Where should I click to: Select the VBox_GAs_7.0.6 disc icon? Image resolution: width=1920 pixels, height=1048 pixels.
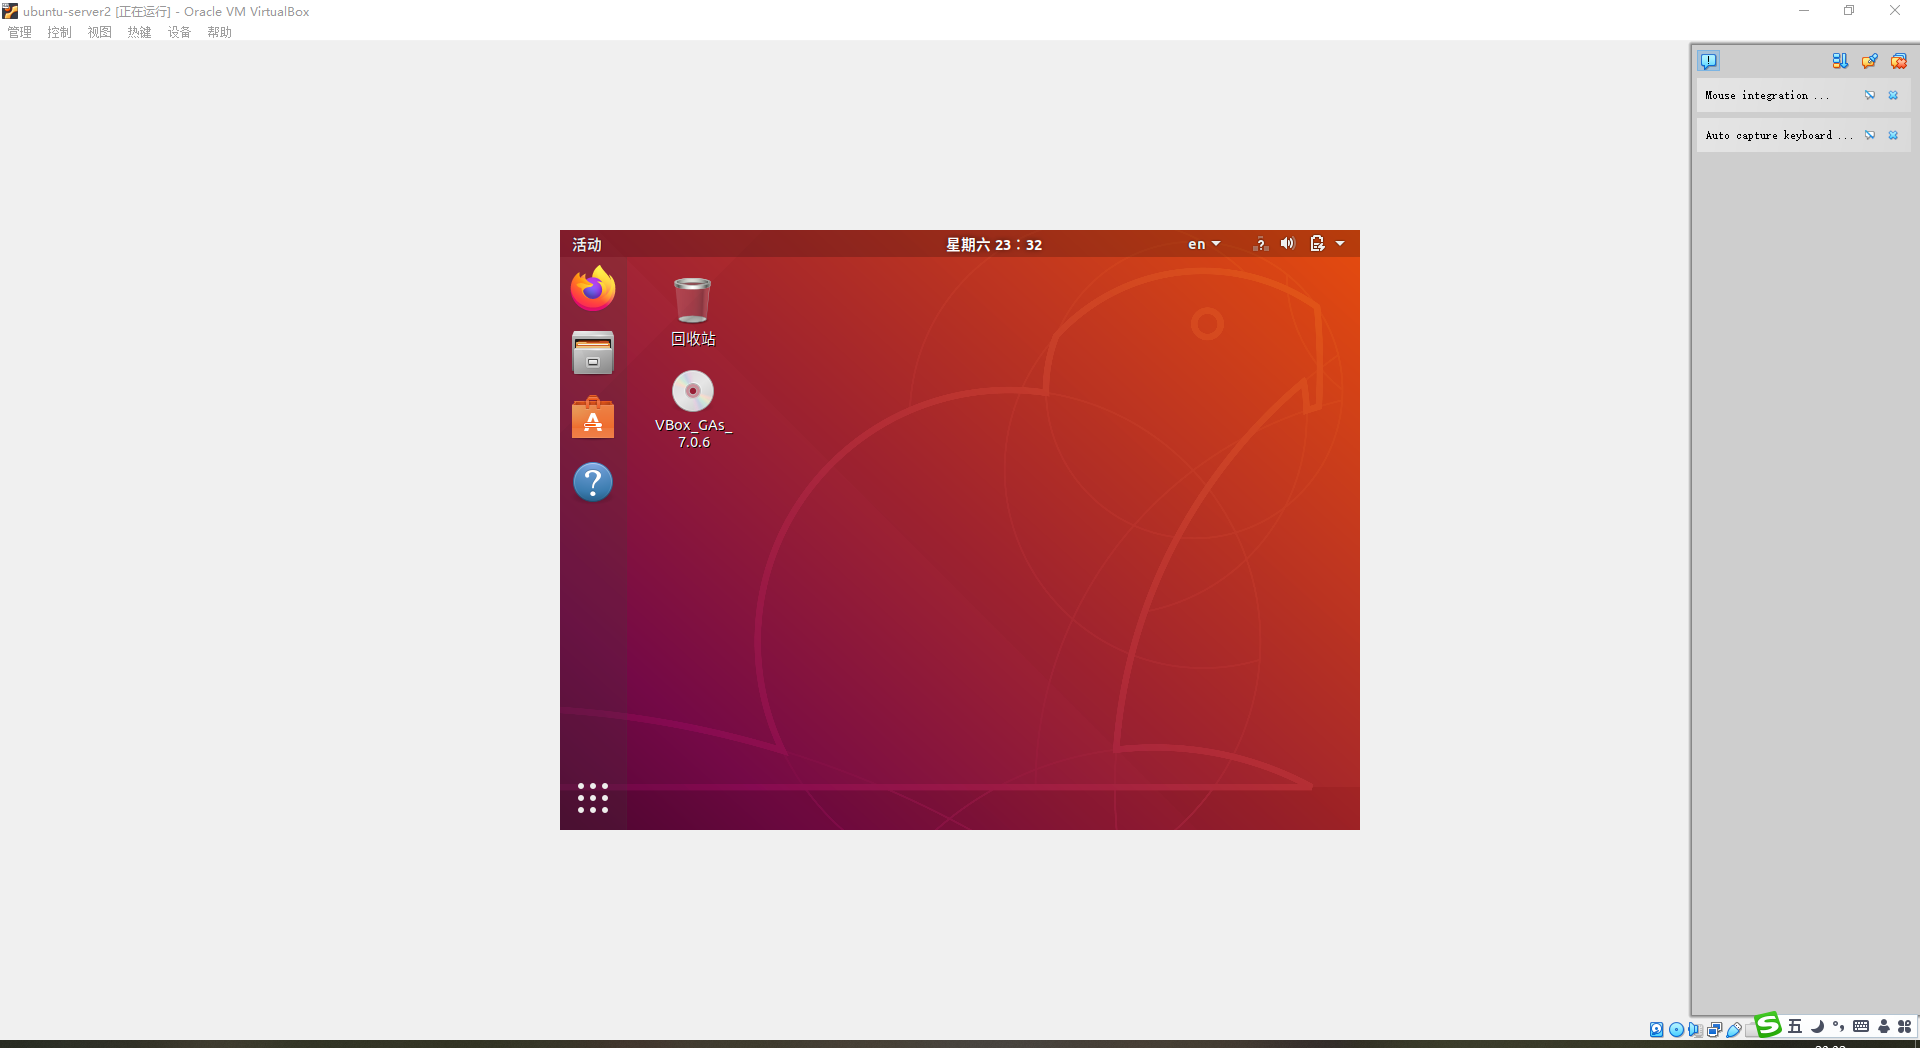(693, 409)
